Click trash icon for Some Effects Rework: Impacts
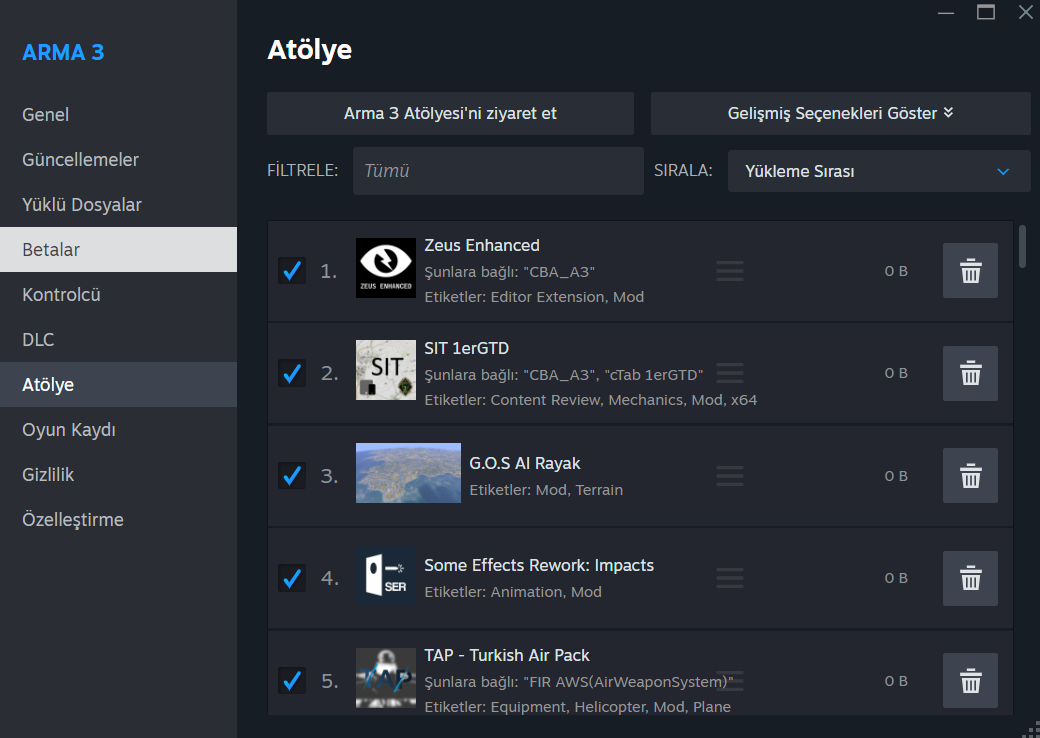Viewport: 1040px width, 738px height. (x=970, y=578)
